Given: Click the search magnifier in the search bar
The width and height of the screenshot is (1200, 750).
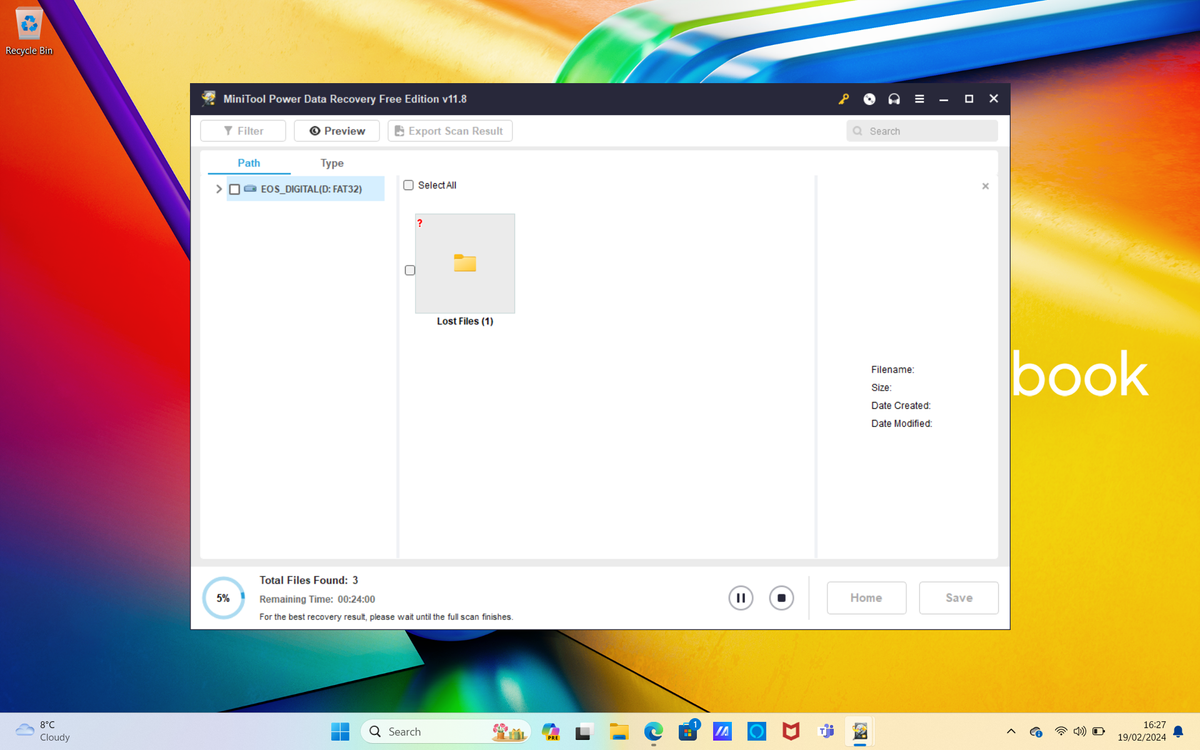Looking at the screenshot, I should point(858,130).
